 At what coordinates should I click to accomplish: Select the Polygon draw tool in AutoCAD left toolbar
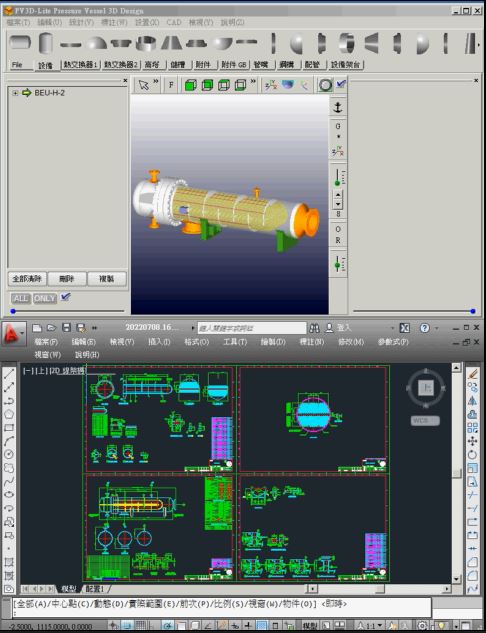[9, 414]
